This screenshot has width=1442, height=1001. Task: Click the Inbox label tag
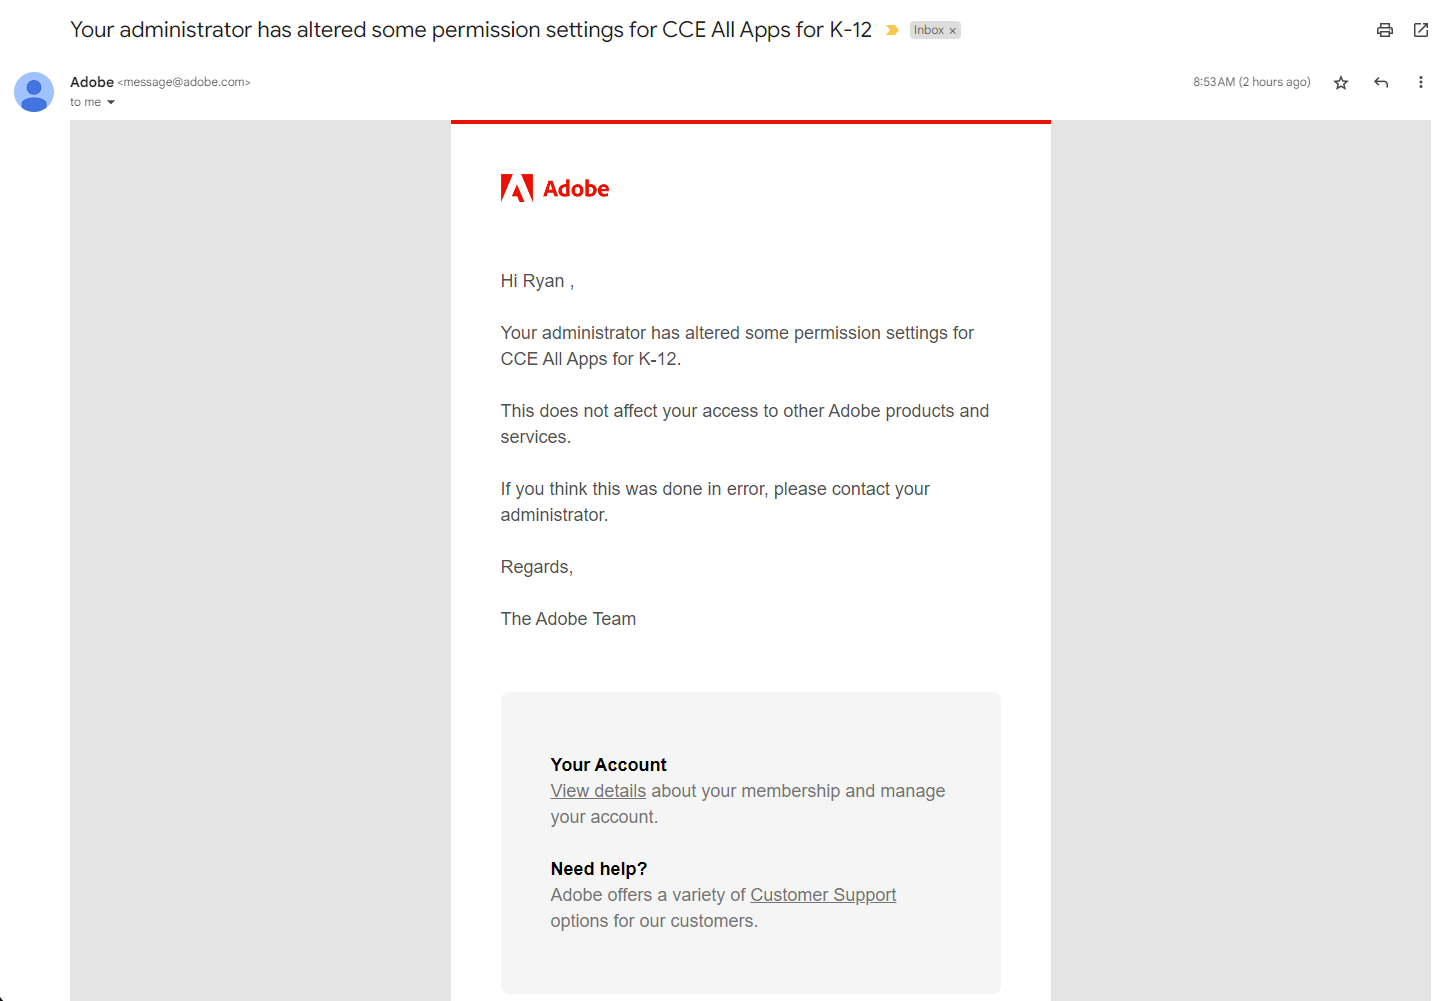click(928, 31)
